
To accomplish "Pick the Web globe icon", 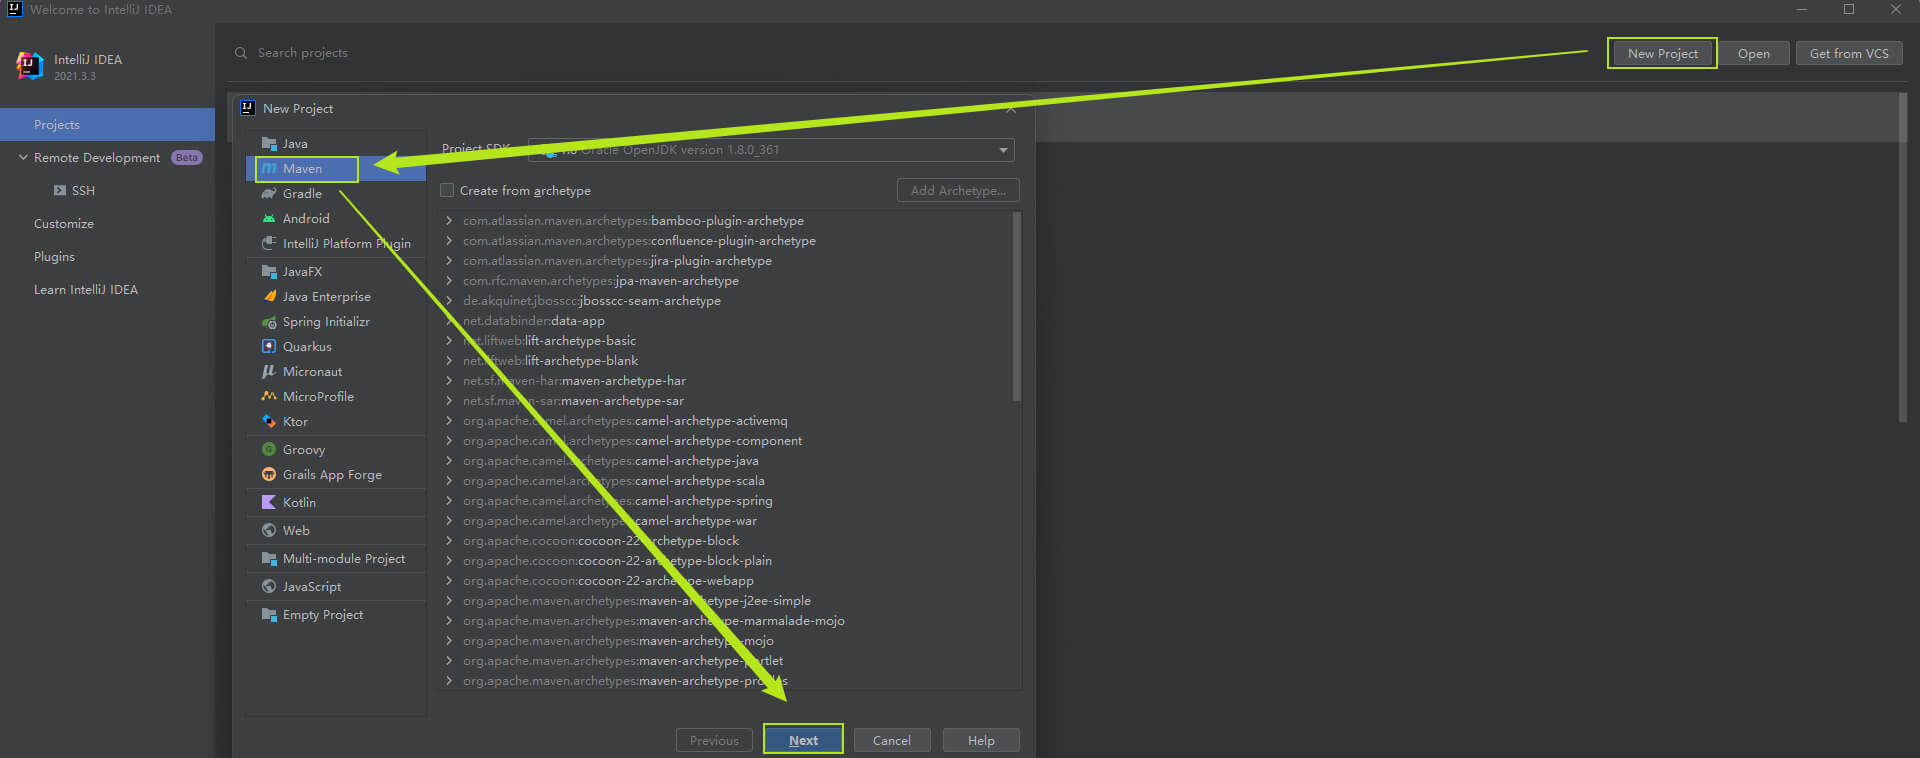I will click(268, 531).
